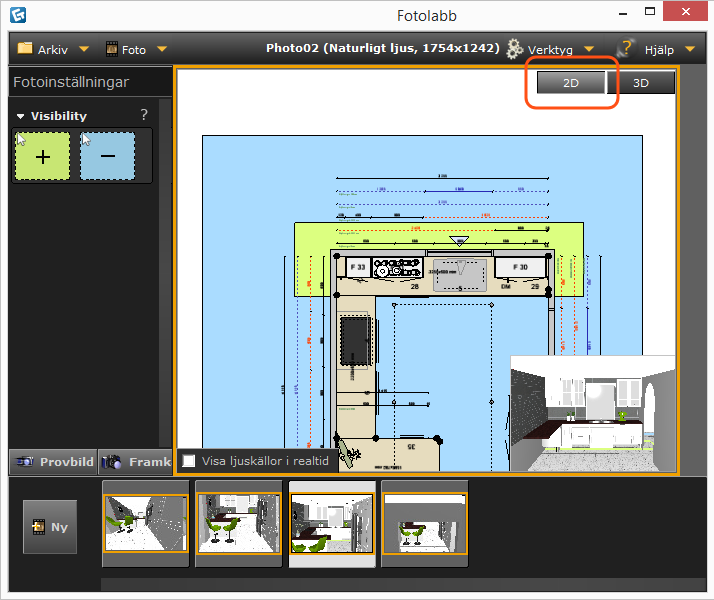714x600 pixels.
Task: Switch view to 3D mode
Action: tap(641, 83)
